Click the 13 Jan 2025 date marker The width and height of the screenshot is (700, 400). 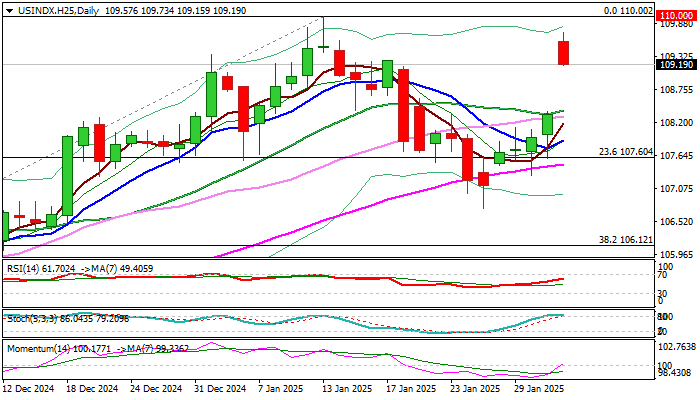click(x=346, y=389)
